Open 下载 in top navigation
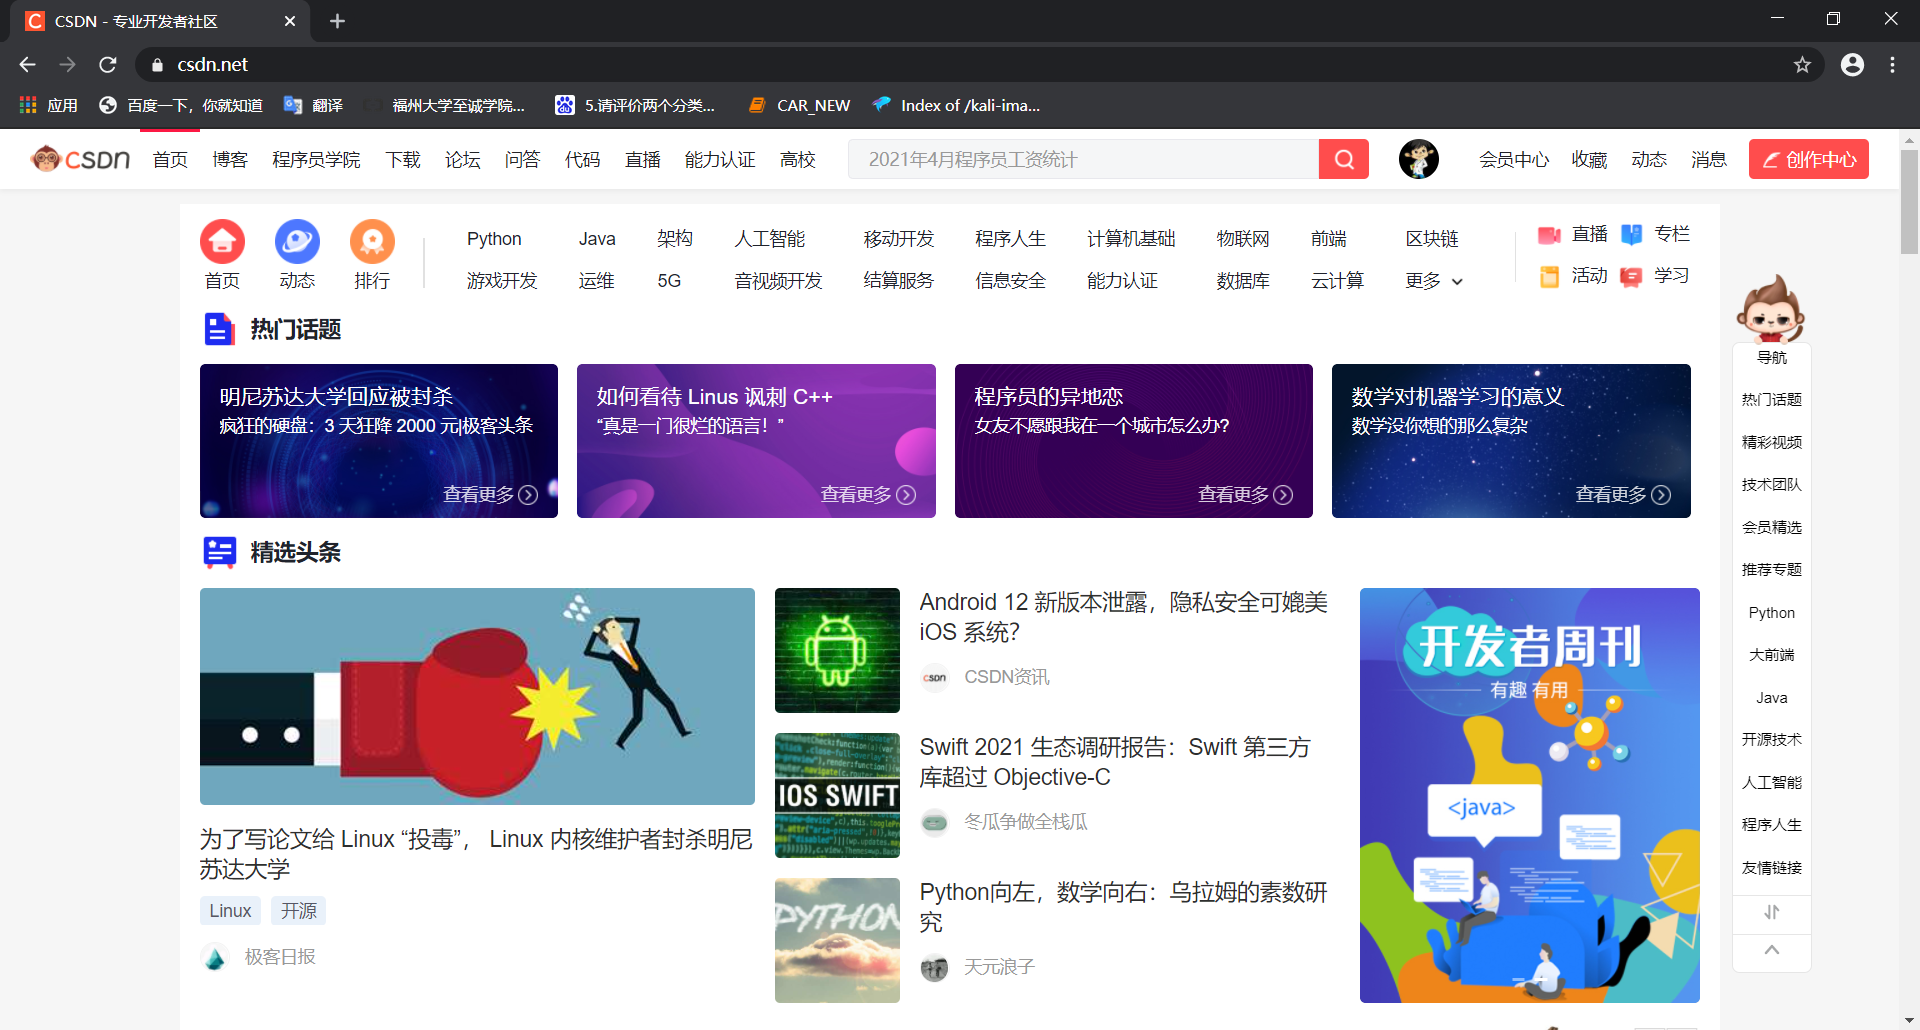 tap(403, 159)
